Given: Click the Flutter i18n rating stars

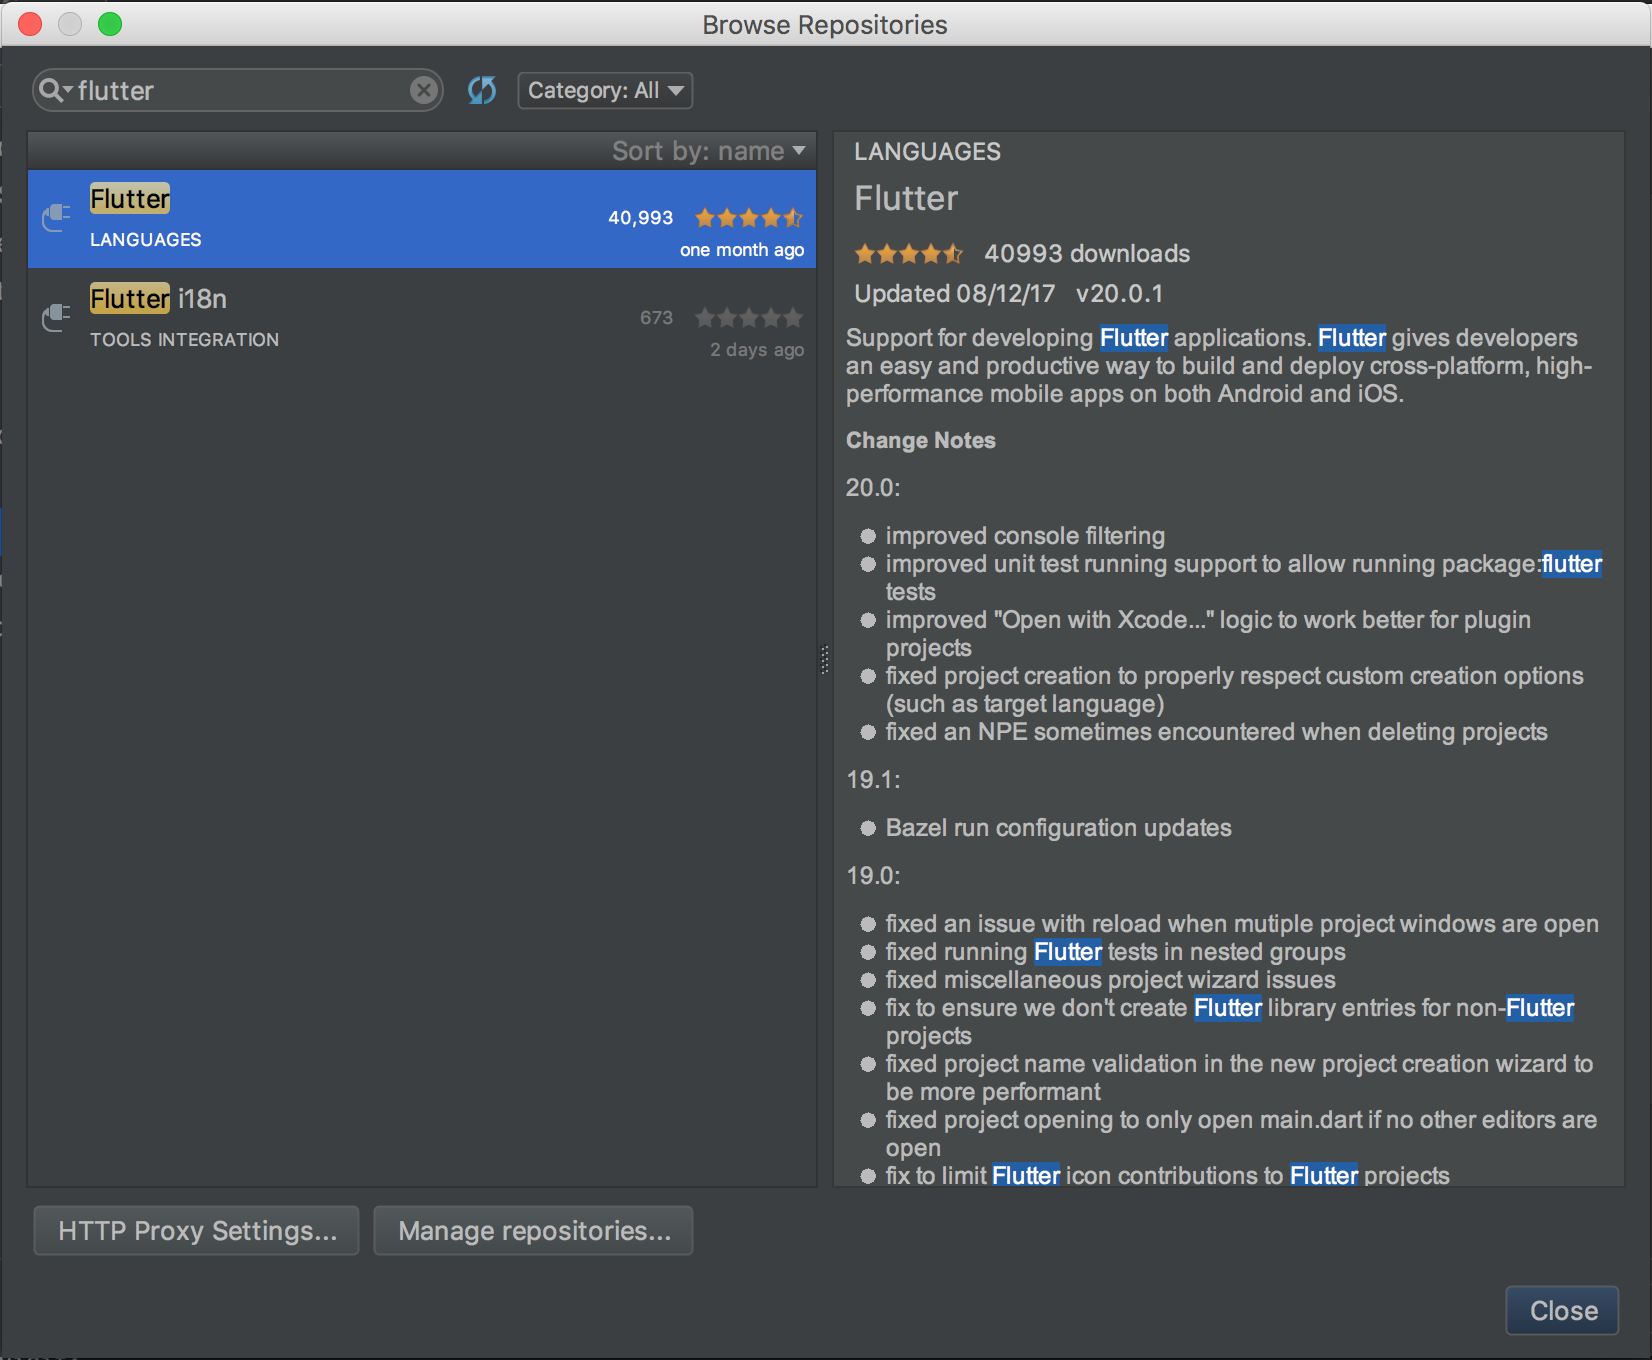Looking at the screenshot, I should pyautogui.click(x=748, y=318).
